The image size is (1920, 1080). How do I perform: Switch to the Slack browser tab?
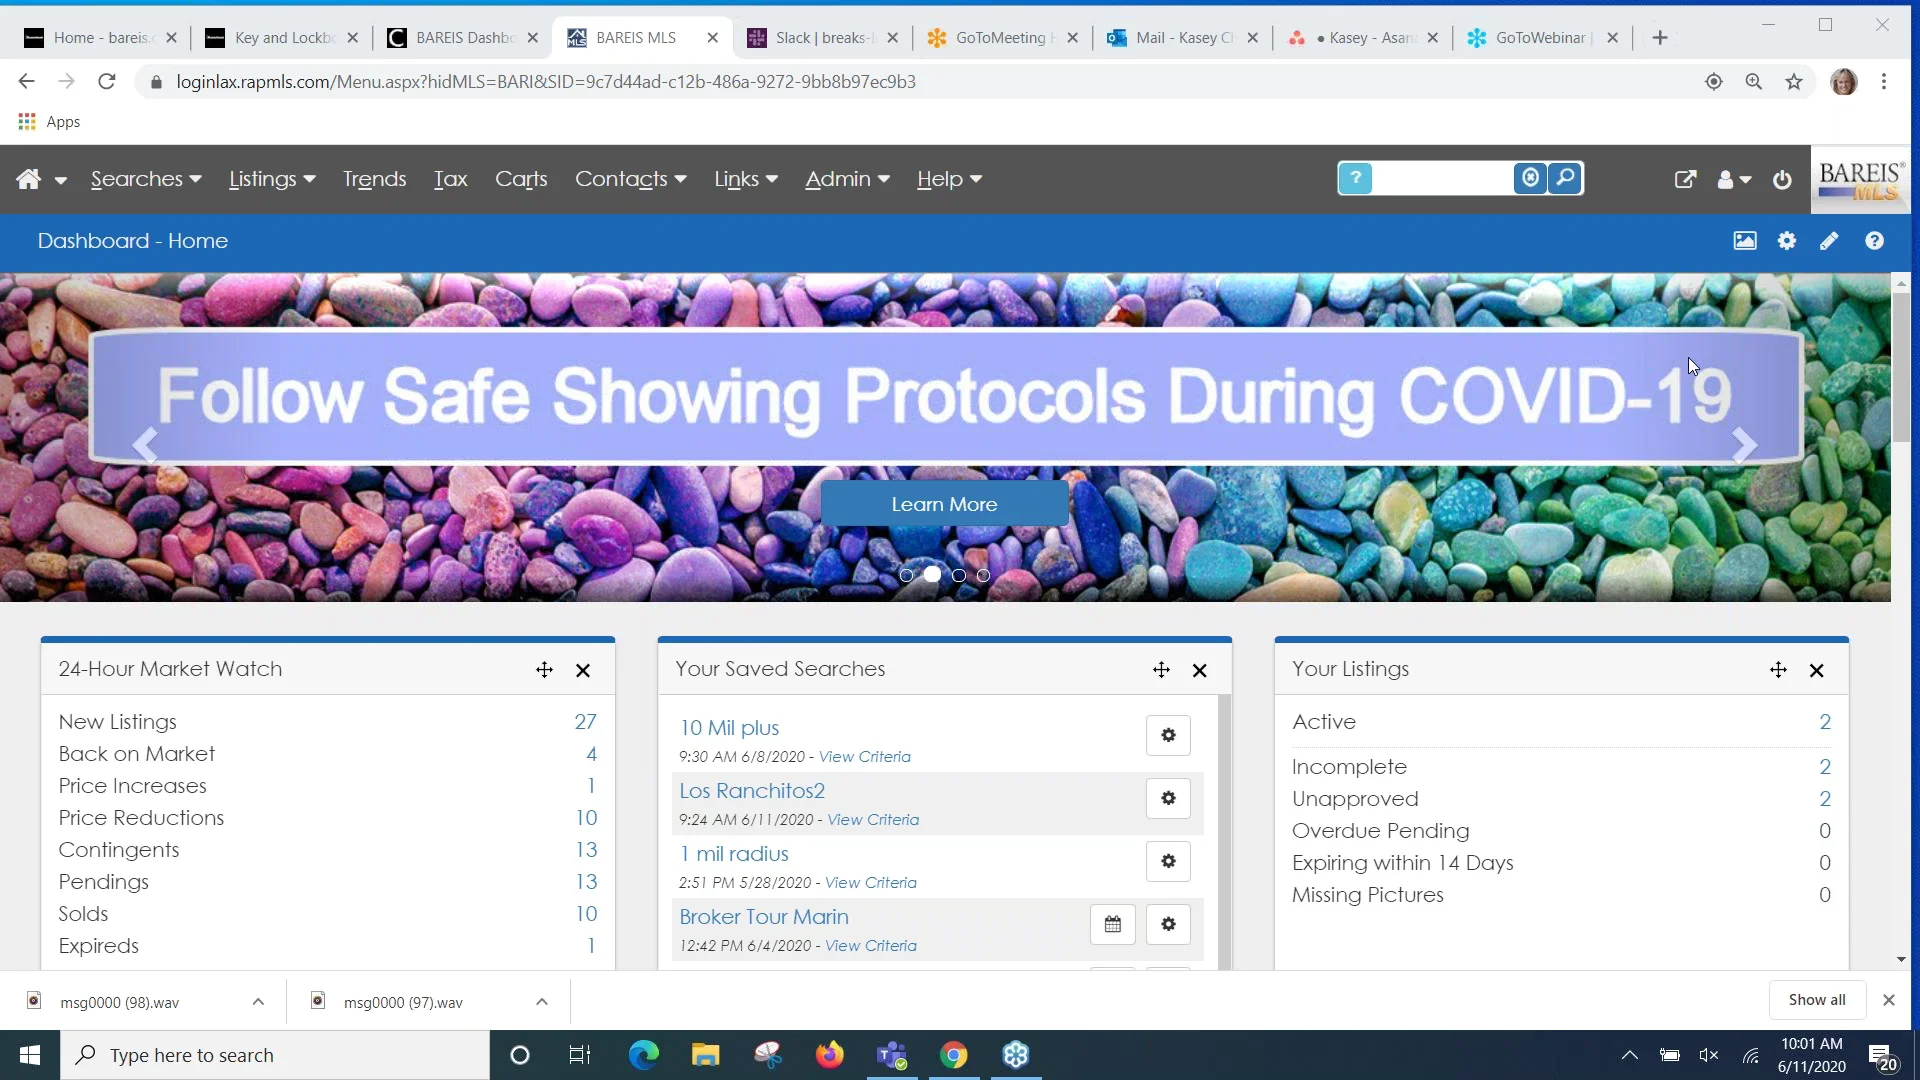[x=822, y=38]
